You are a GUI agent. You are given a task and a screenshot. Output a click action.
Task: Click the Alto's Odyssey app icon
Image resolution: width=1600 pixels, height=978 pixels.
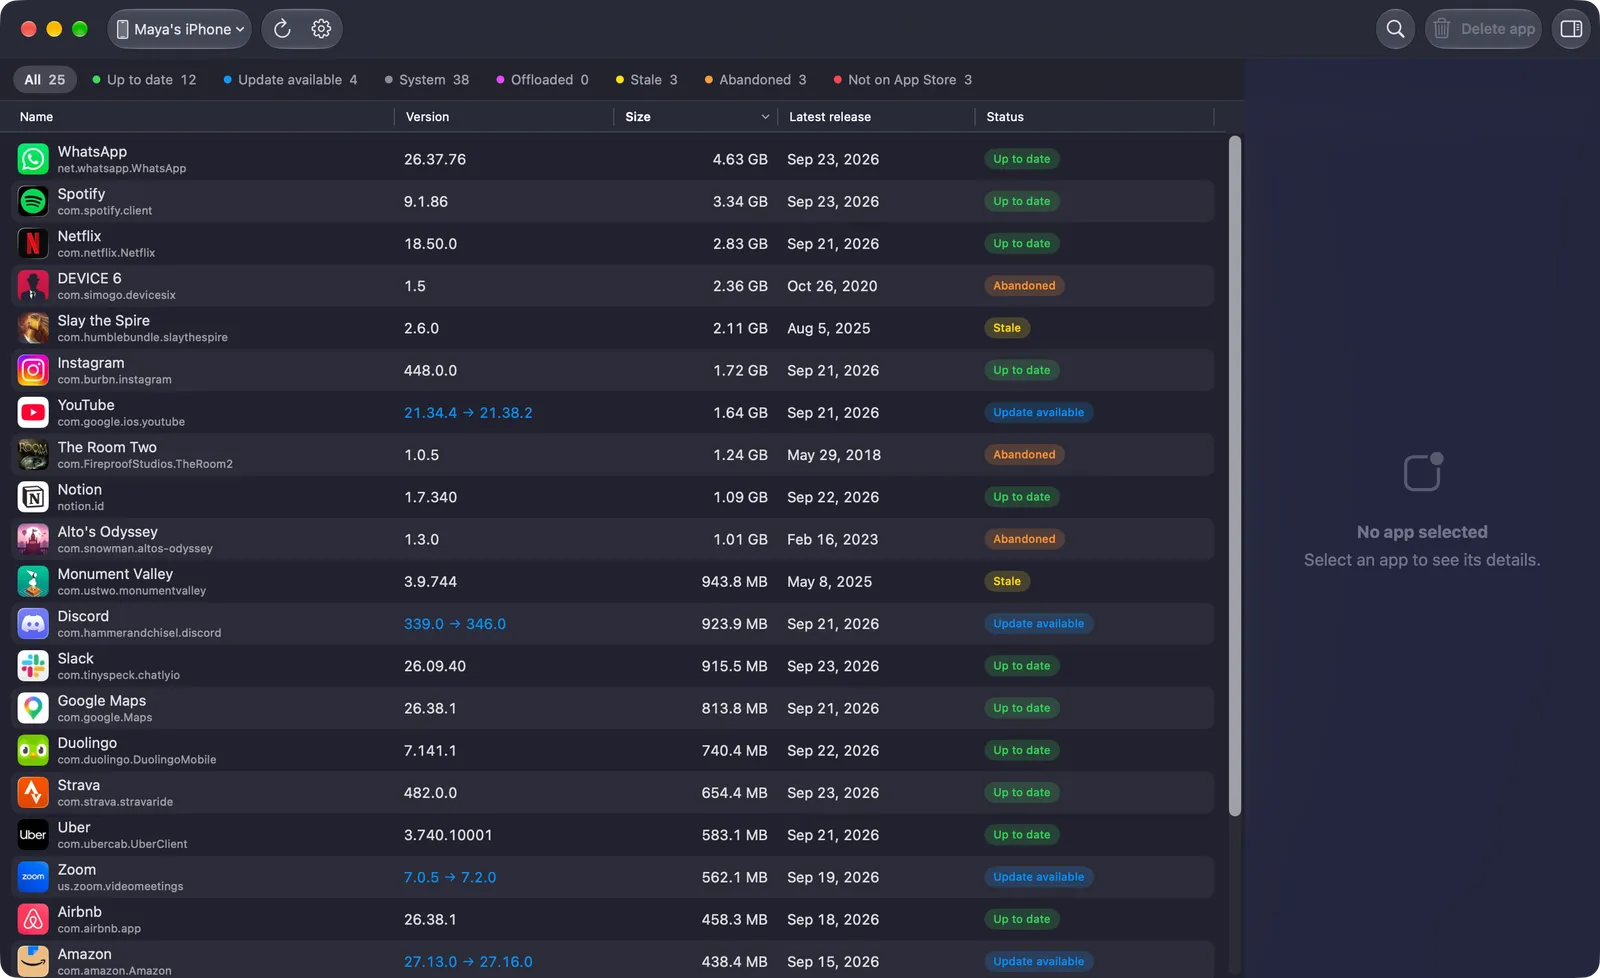point(33,539)
